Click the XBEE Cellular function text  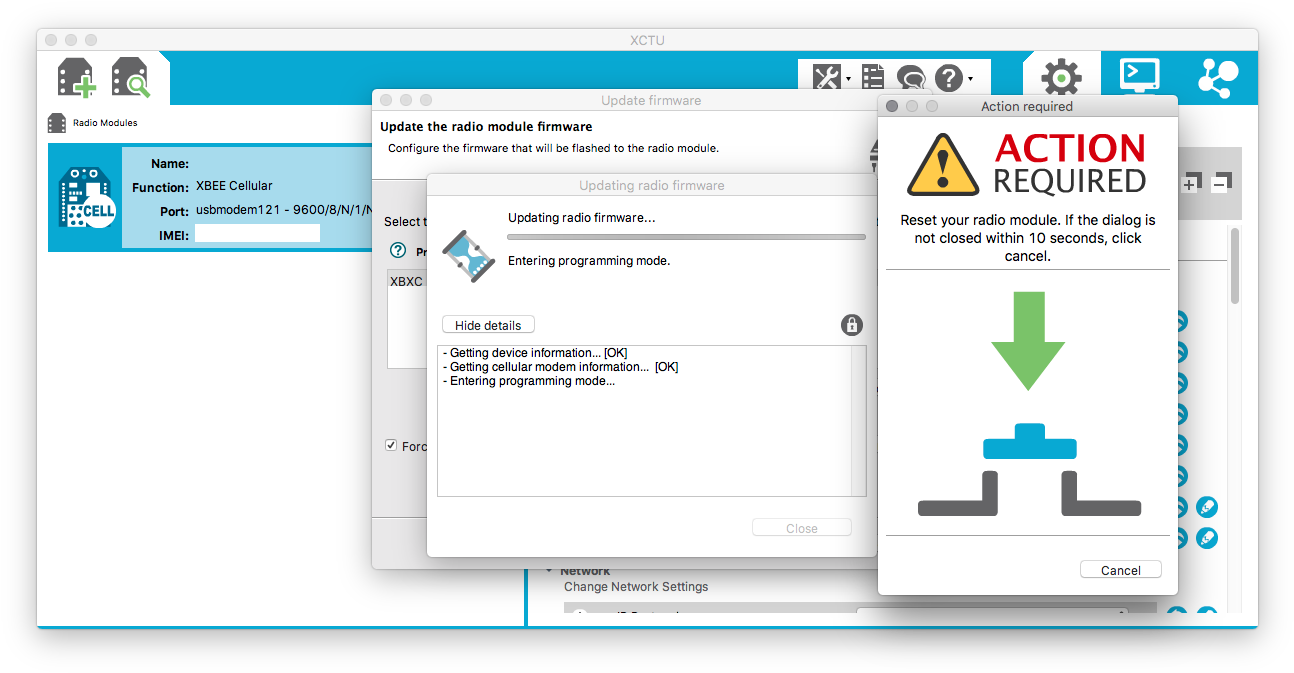(x=234, y=186)
